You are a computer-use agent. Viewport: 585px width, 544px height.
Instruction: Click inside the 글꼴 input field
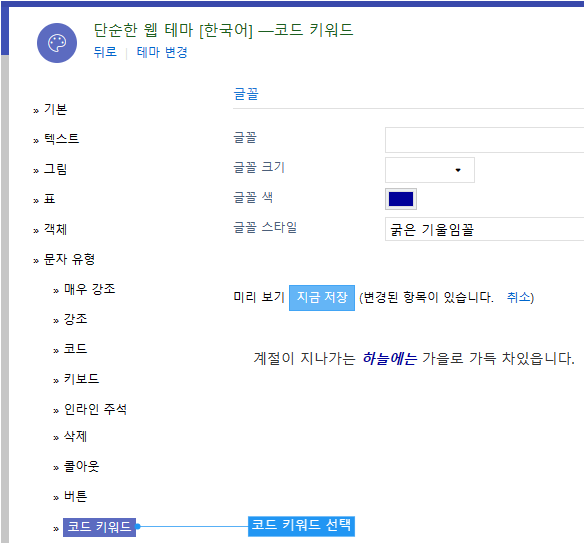(485, 140)
